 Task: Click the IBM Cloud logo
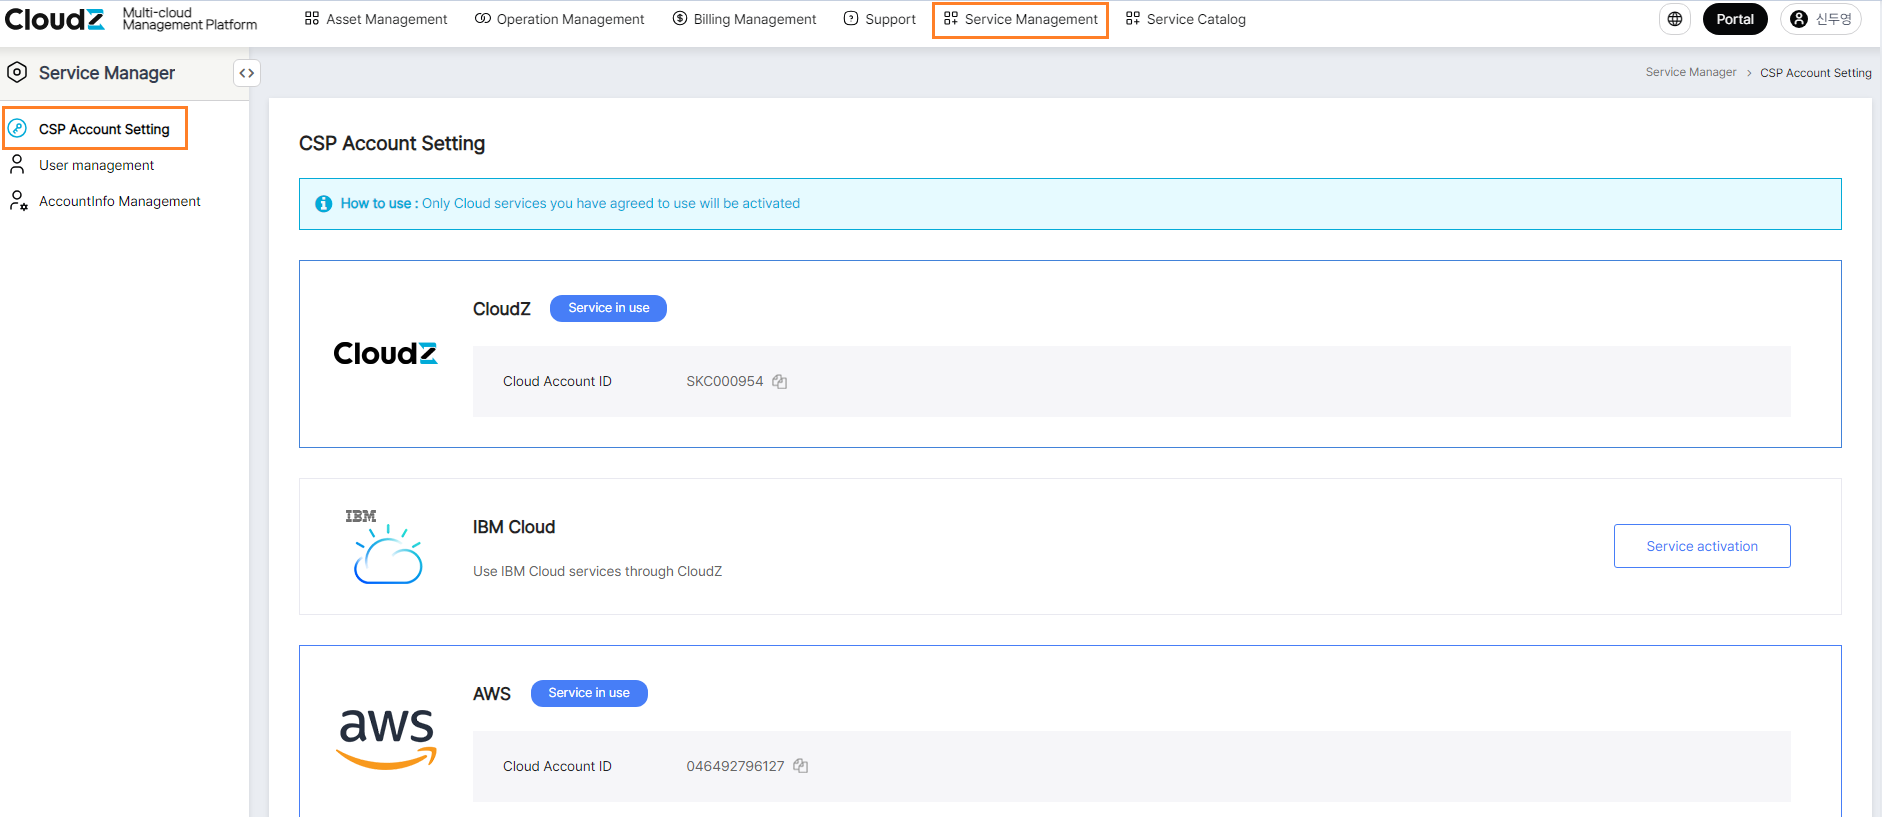[x=386, y=546]
